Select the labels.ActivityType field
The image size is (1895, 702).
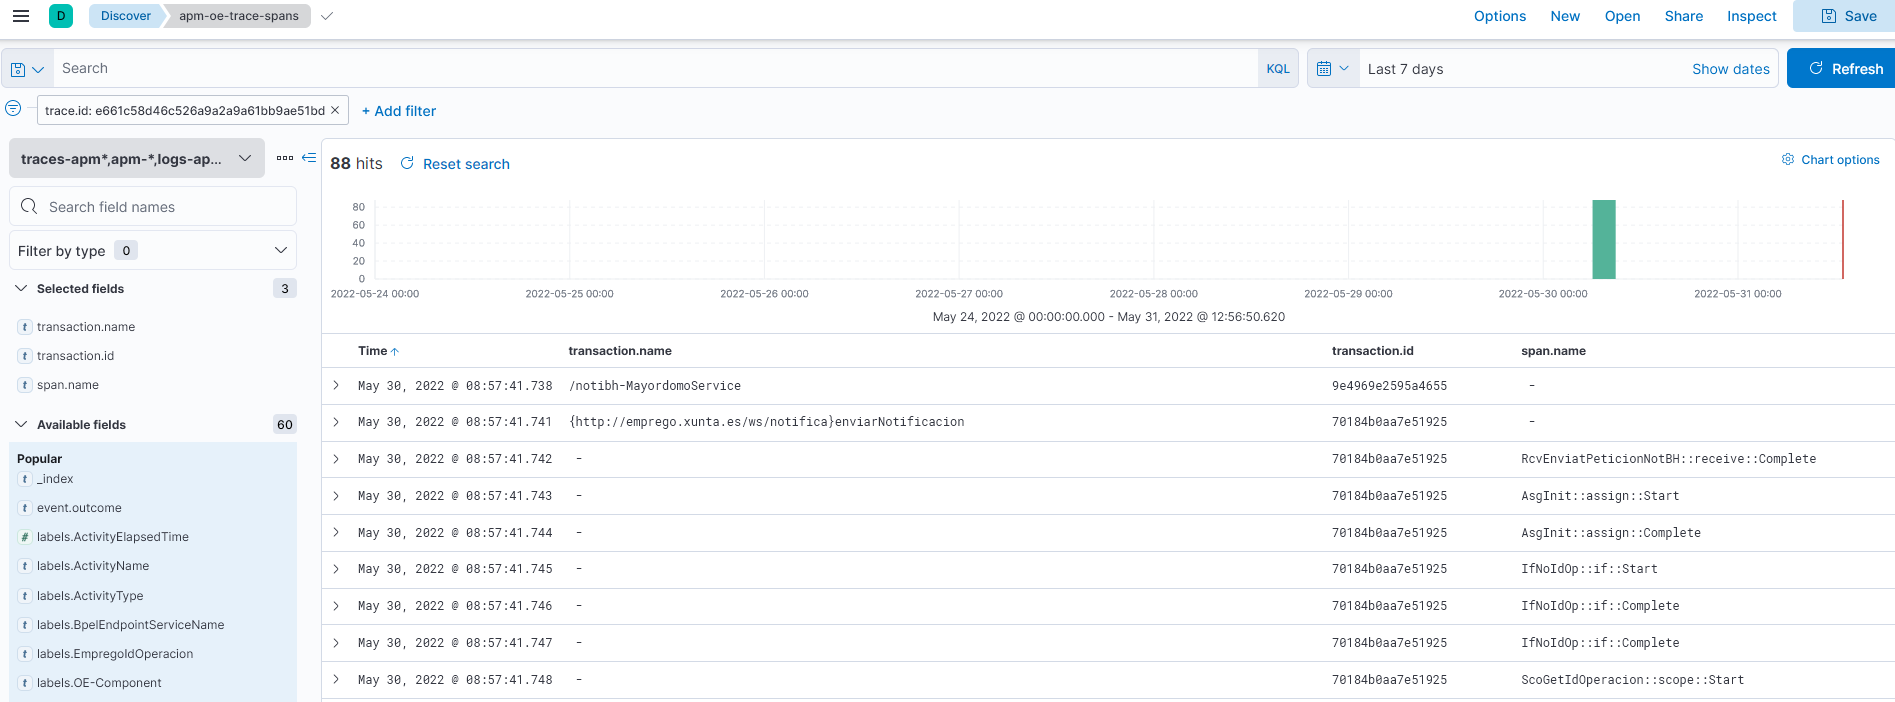(90, 596)
